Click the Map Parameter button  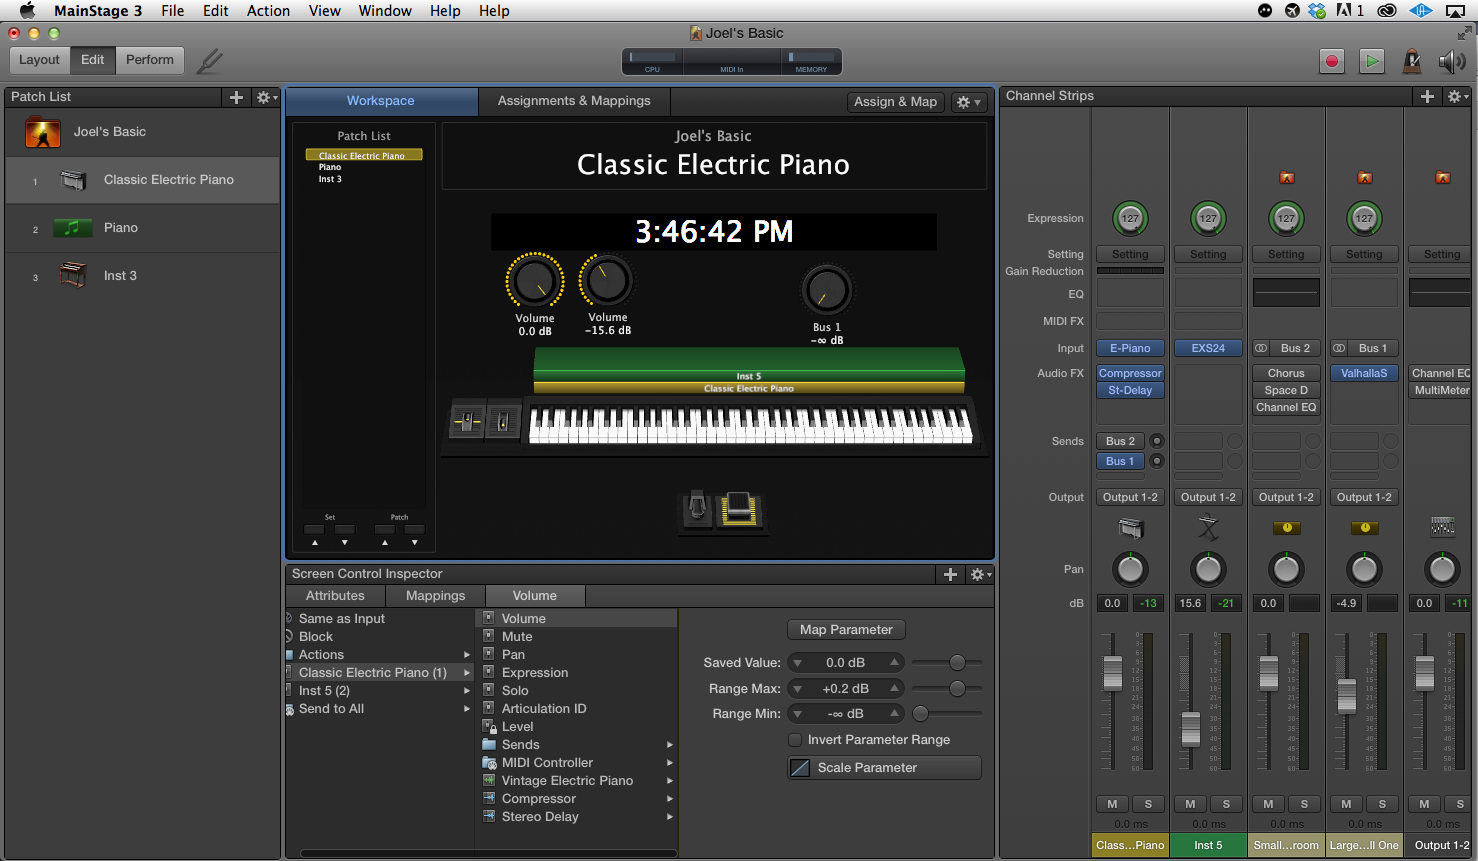coord(846,630)
